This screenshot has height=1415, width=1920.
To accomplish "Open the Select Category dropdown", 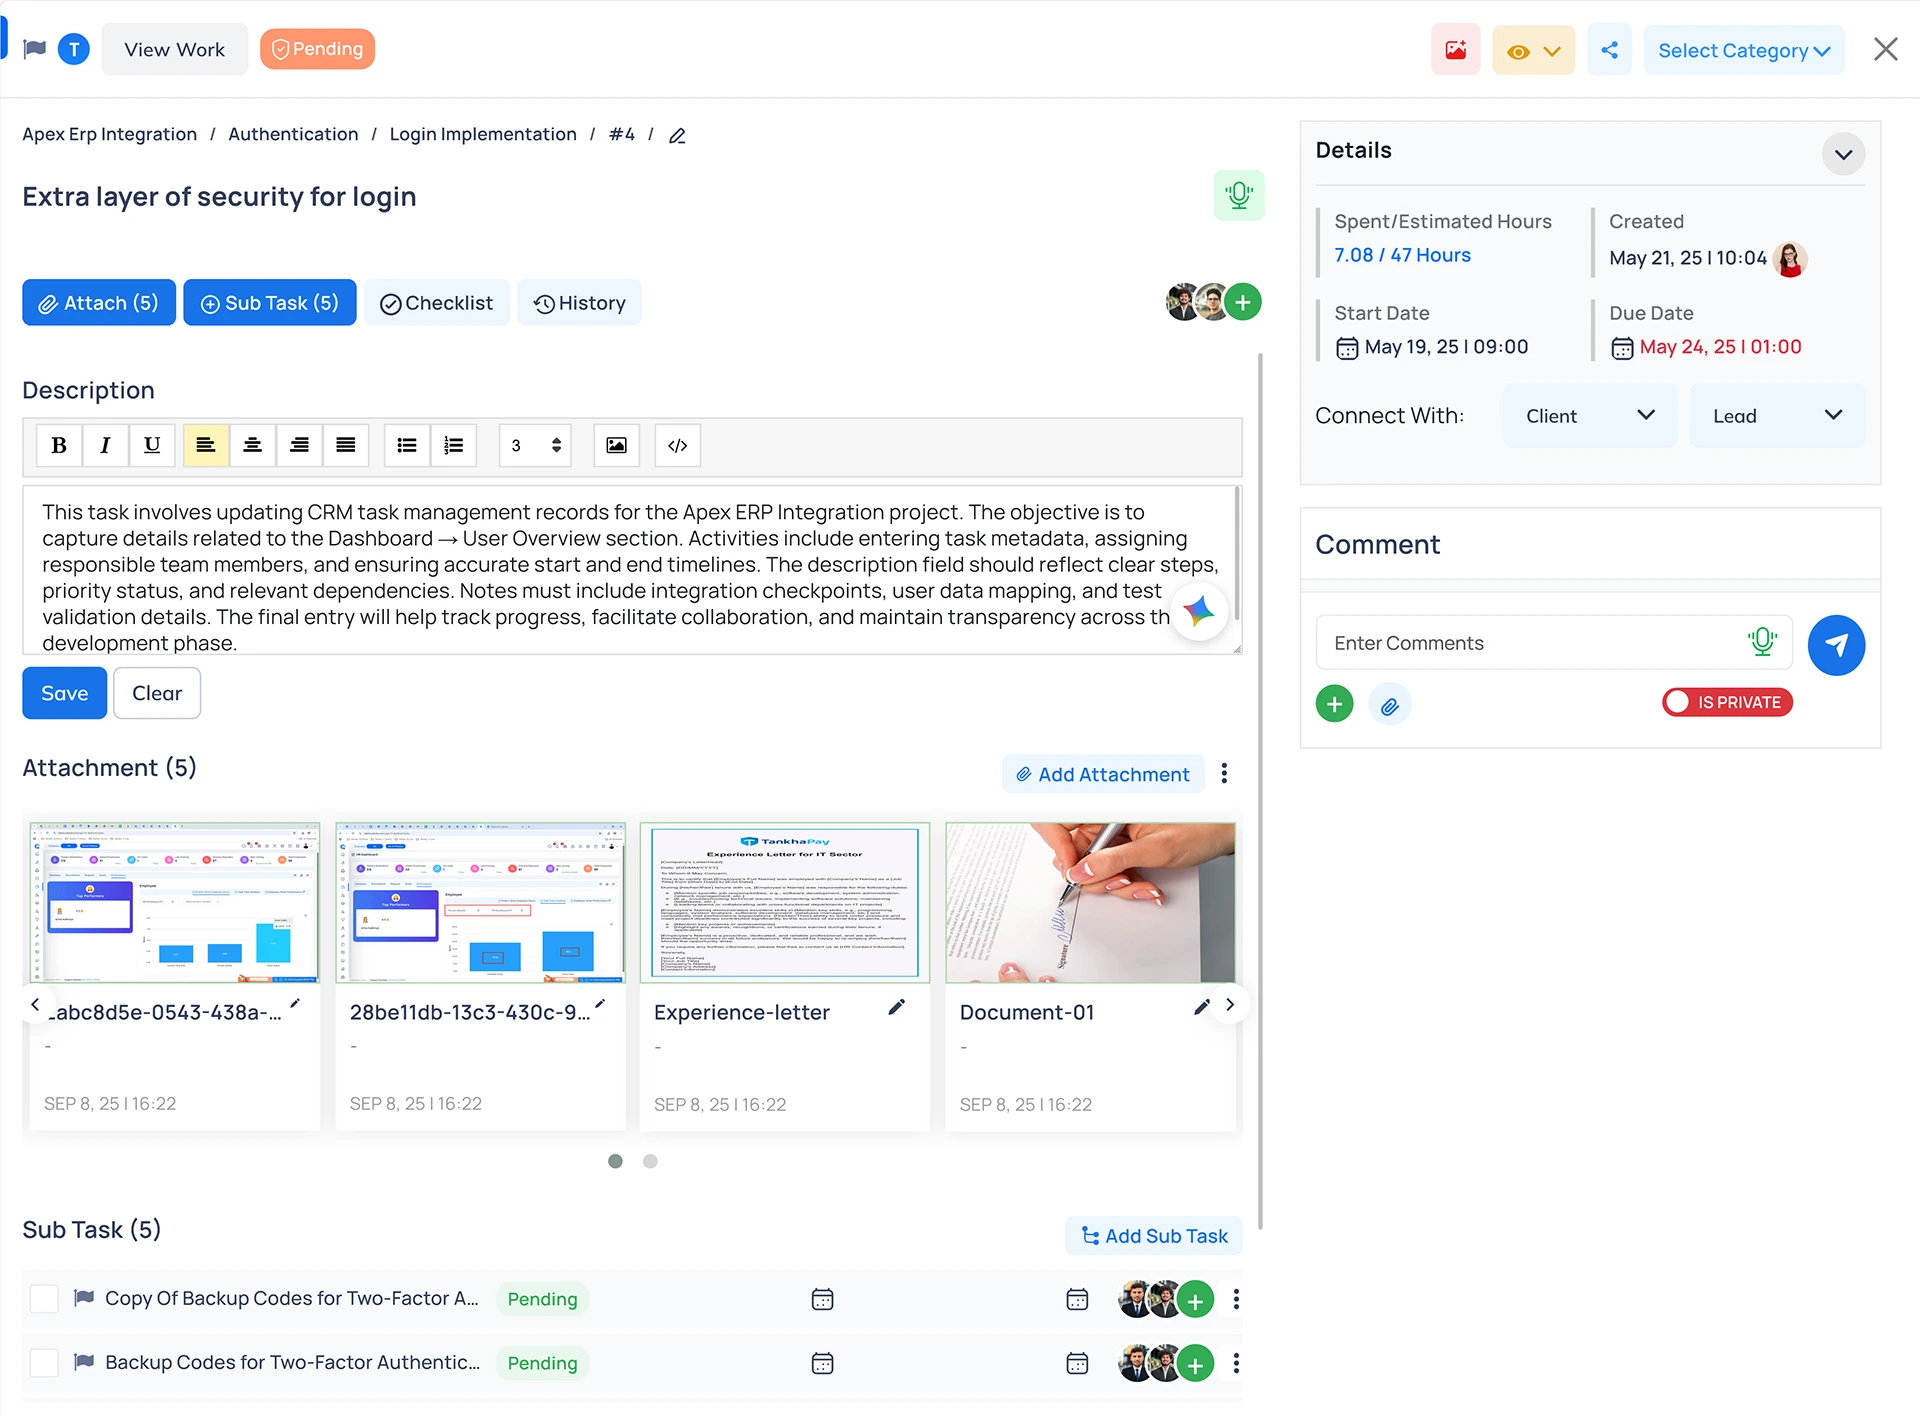I will click(1743, 50).
